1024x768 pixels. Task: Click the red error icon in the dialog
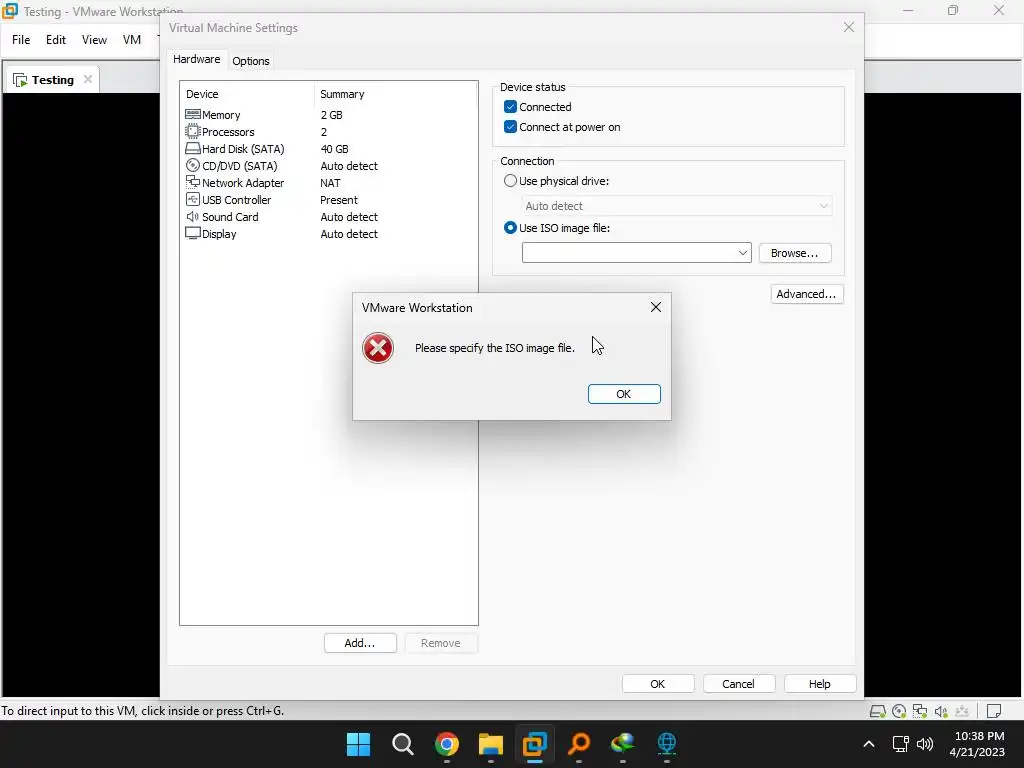tap(377, 348)
